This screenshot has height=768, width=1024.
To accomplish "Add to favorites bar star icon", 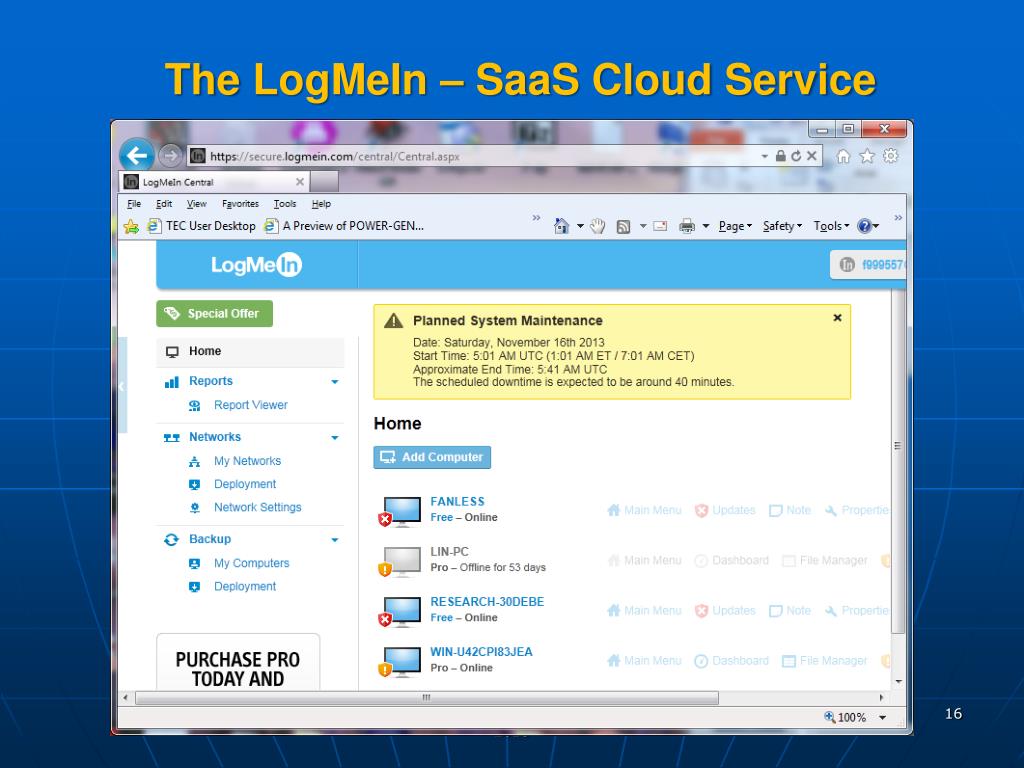I will pos(131,226).
